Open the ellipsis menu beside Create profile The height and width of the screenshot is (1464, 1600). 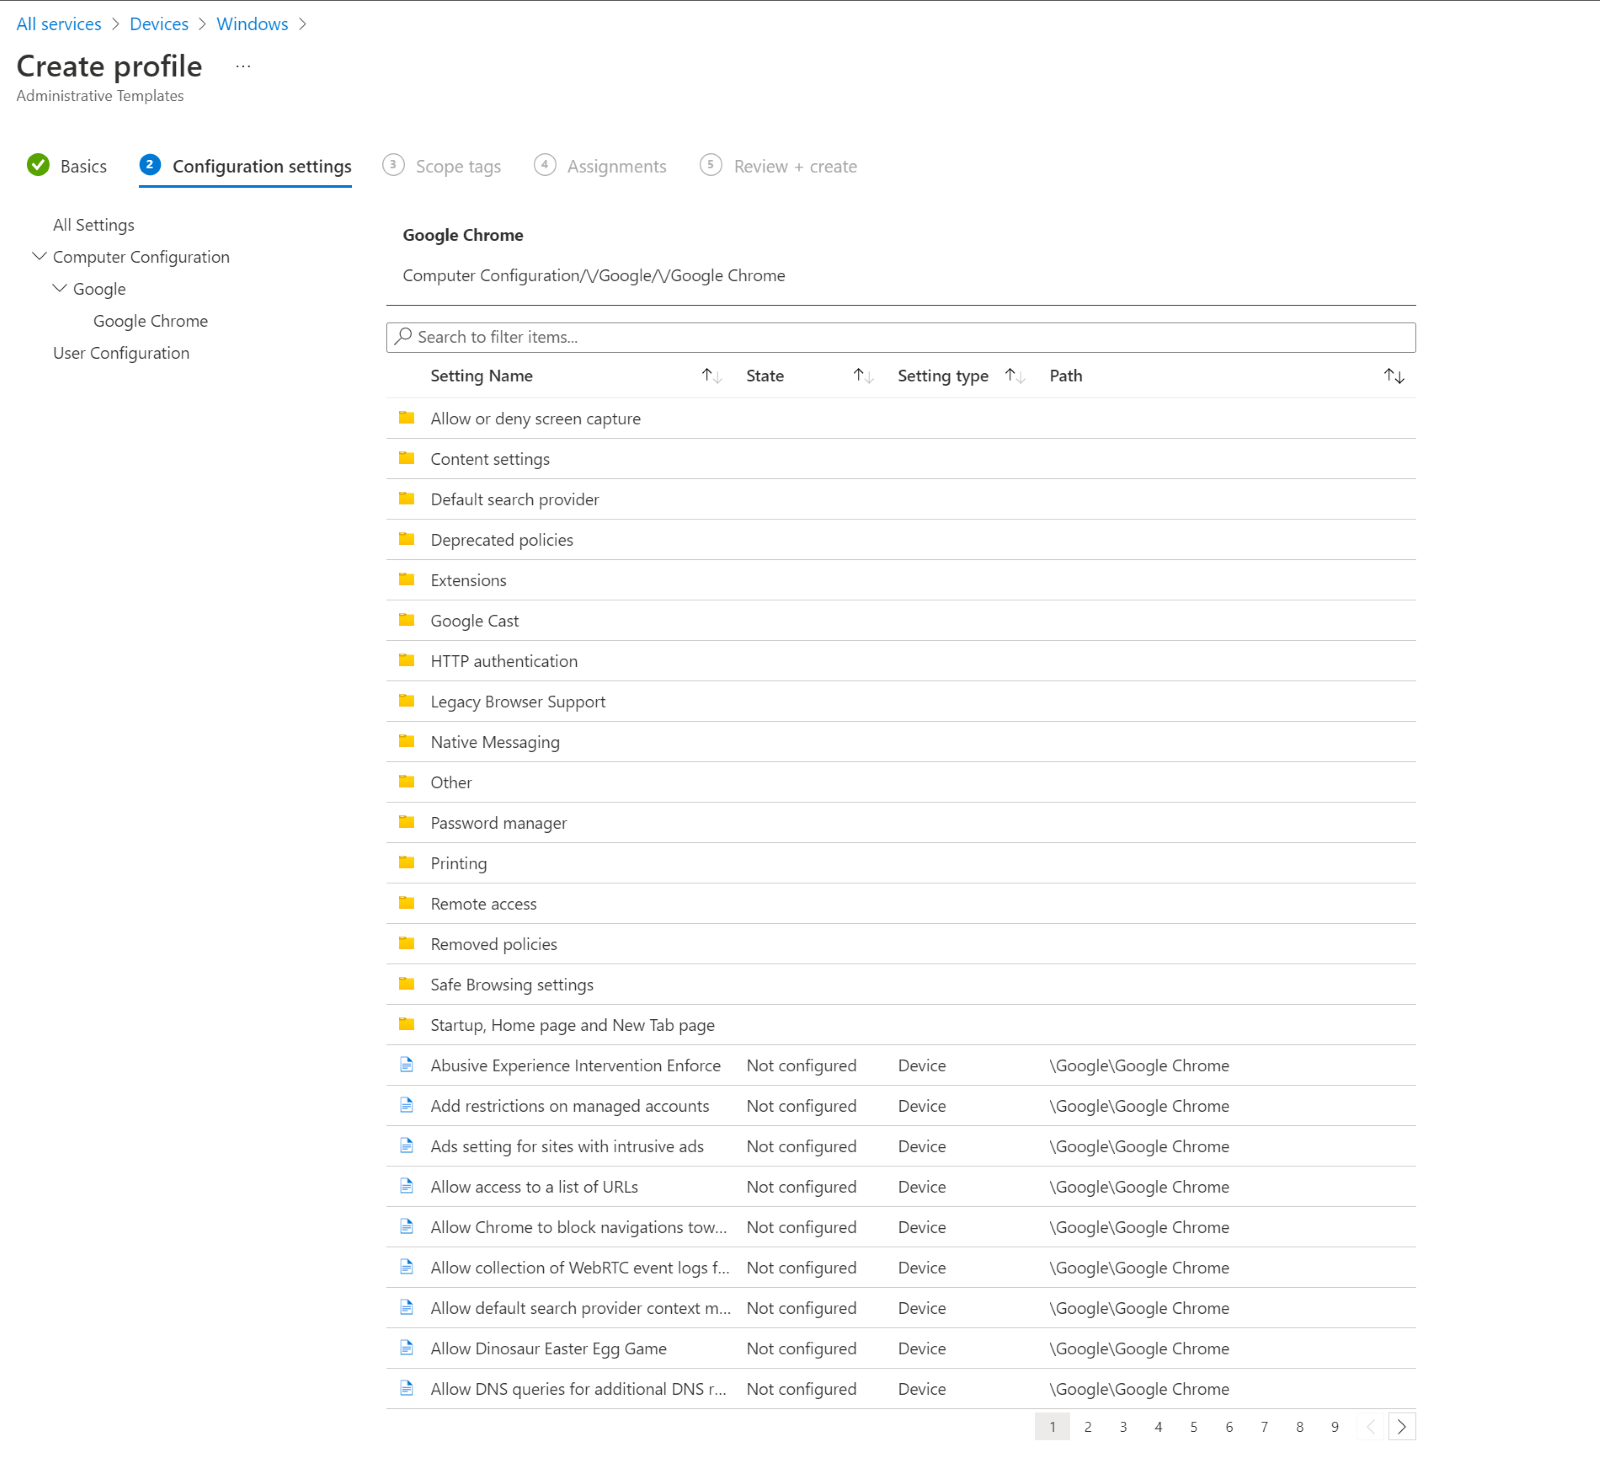pyautogui.click(x=243, y=66)
